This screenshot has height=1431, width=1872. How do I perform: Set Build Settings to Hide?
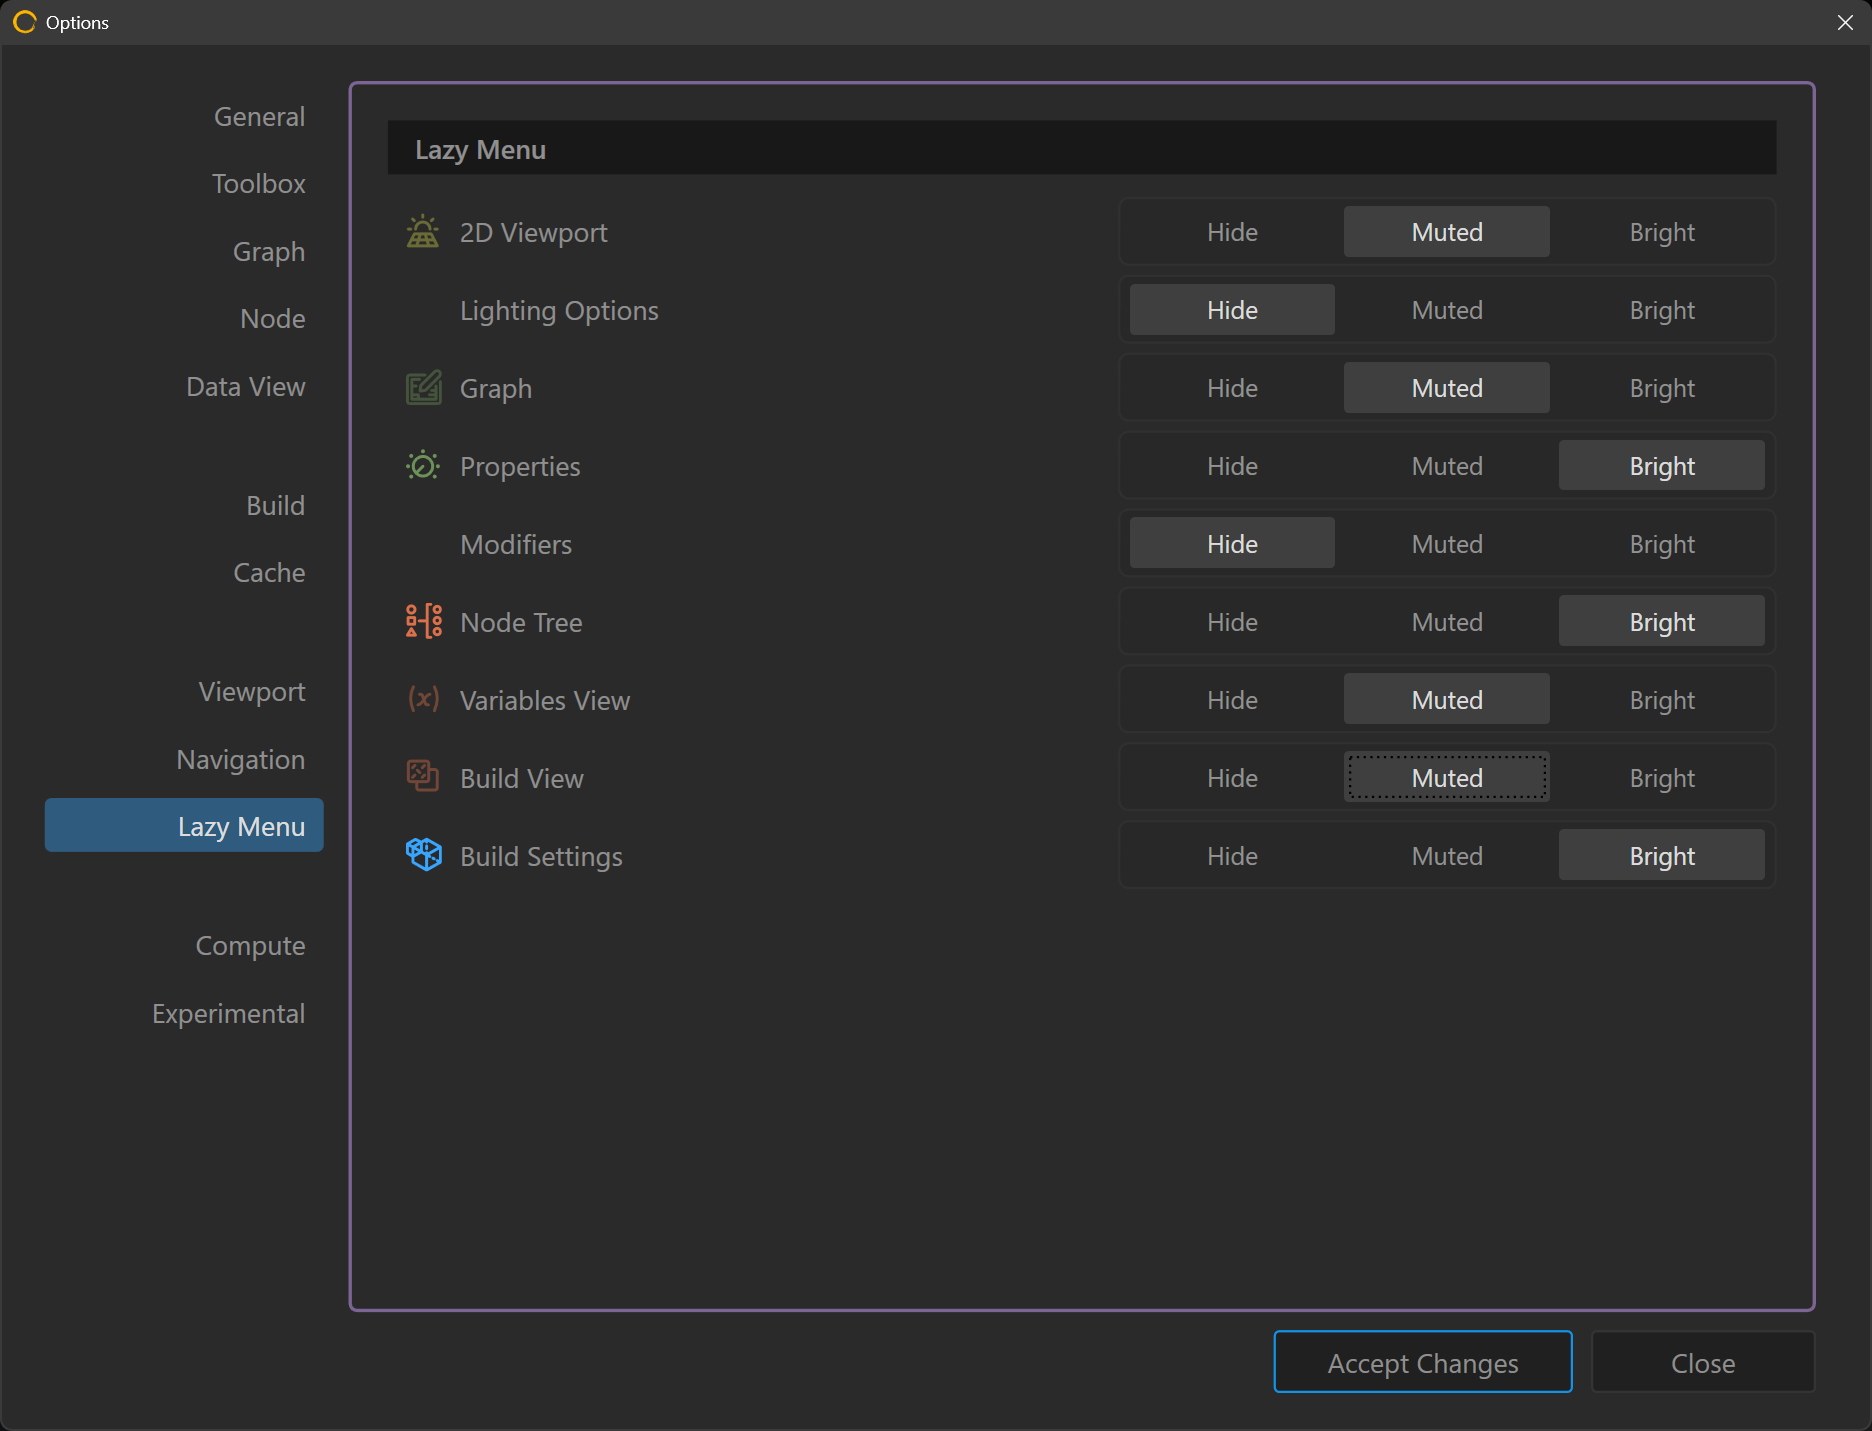1232,856
